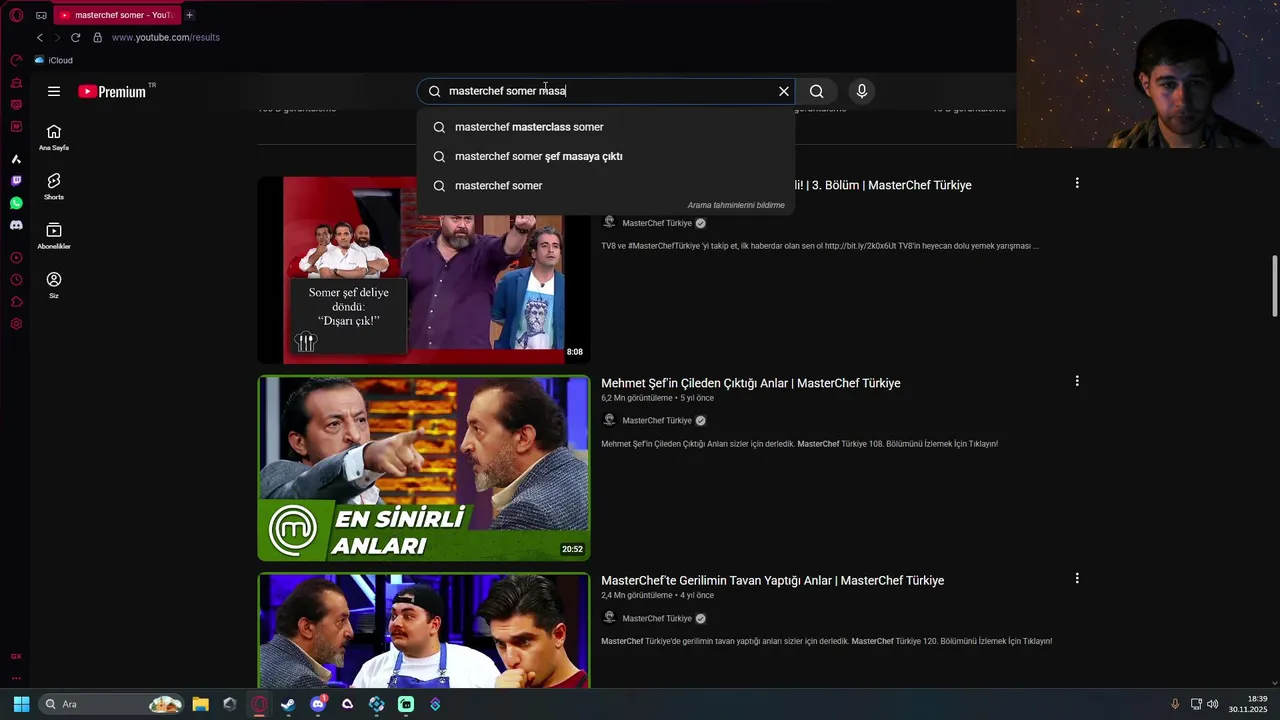Open title 'Mehmet Şef'in Çileden Çıktığı Anlar'

(751, 383)
